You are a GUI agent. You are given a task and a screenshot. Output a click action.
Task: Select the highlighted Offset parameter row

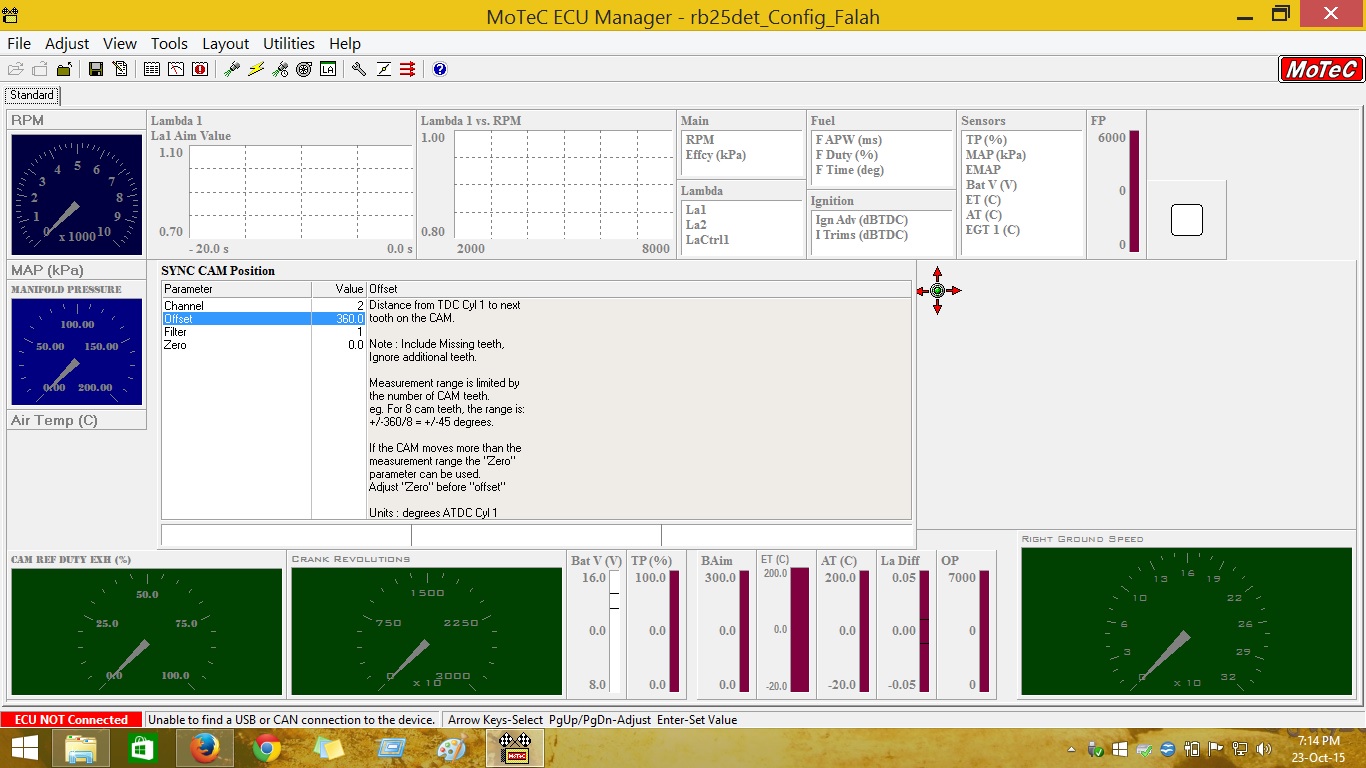pos(264,318)
